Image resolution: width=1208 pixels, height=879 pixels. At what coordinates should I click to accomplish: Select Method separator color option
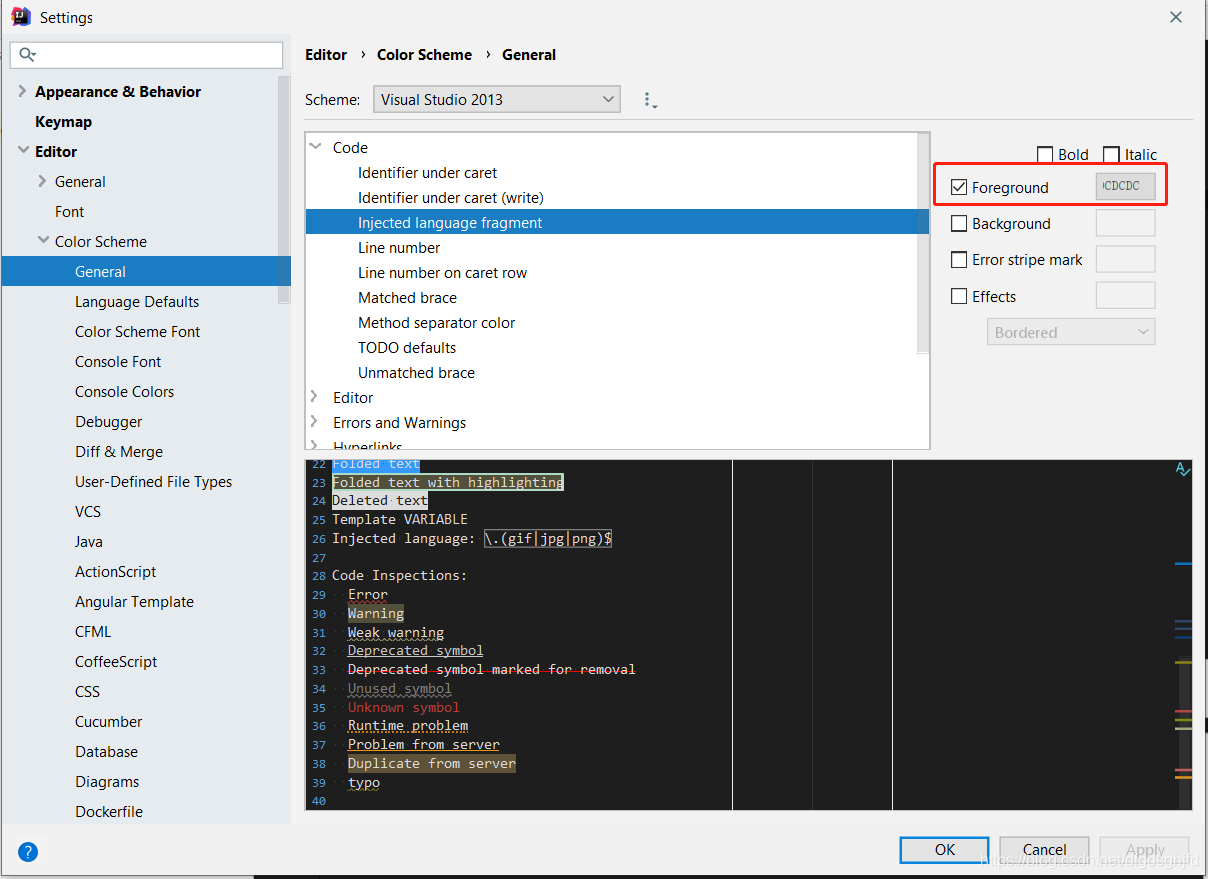click(437, 322)
